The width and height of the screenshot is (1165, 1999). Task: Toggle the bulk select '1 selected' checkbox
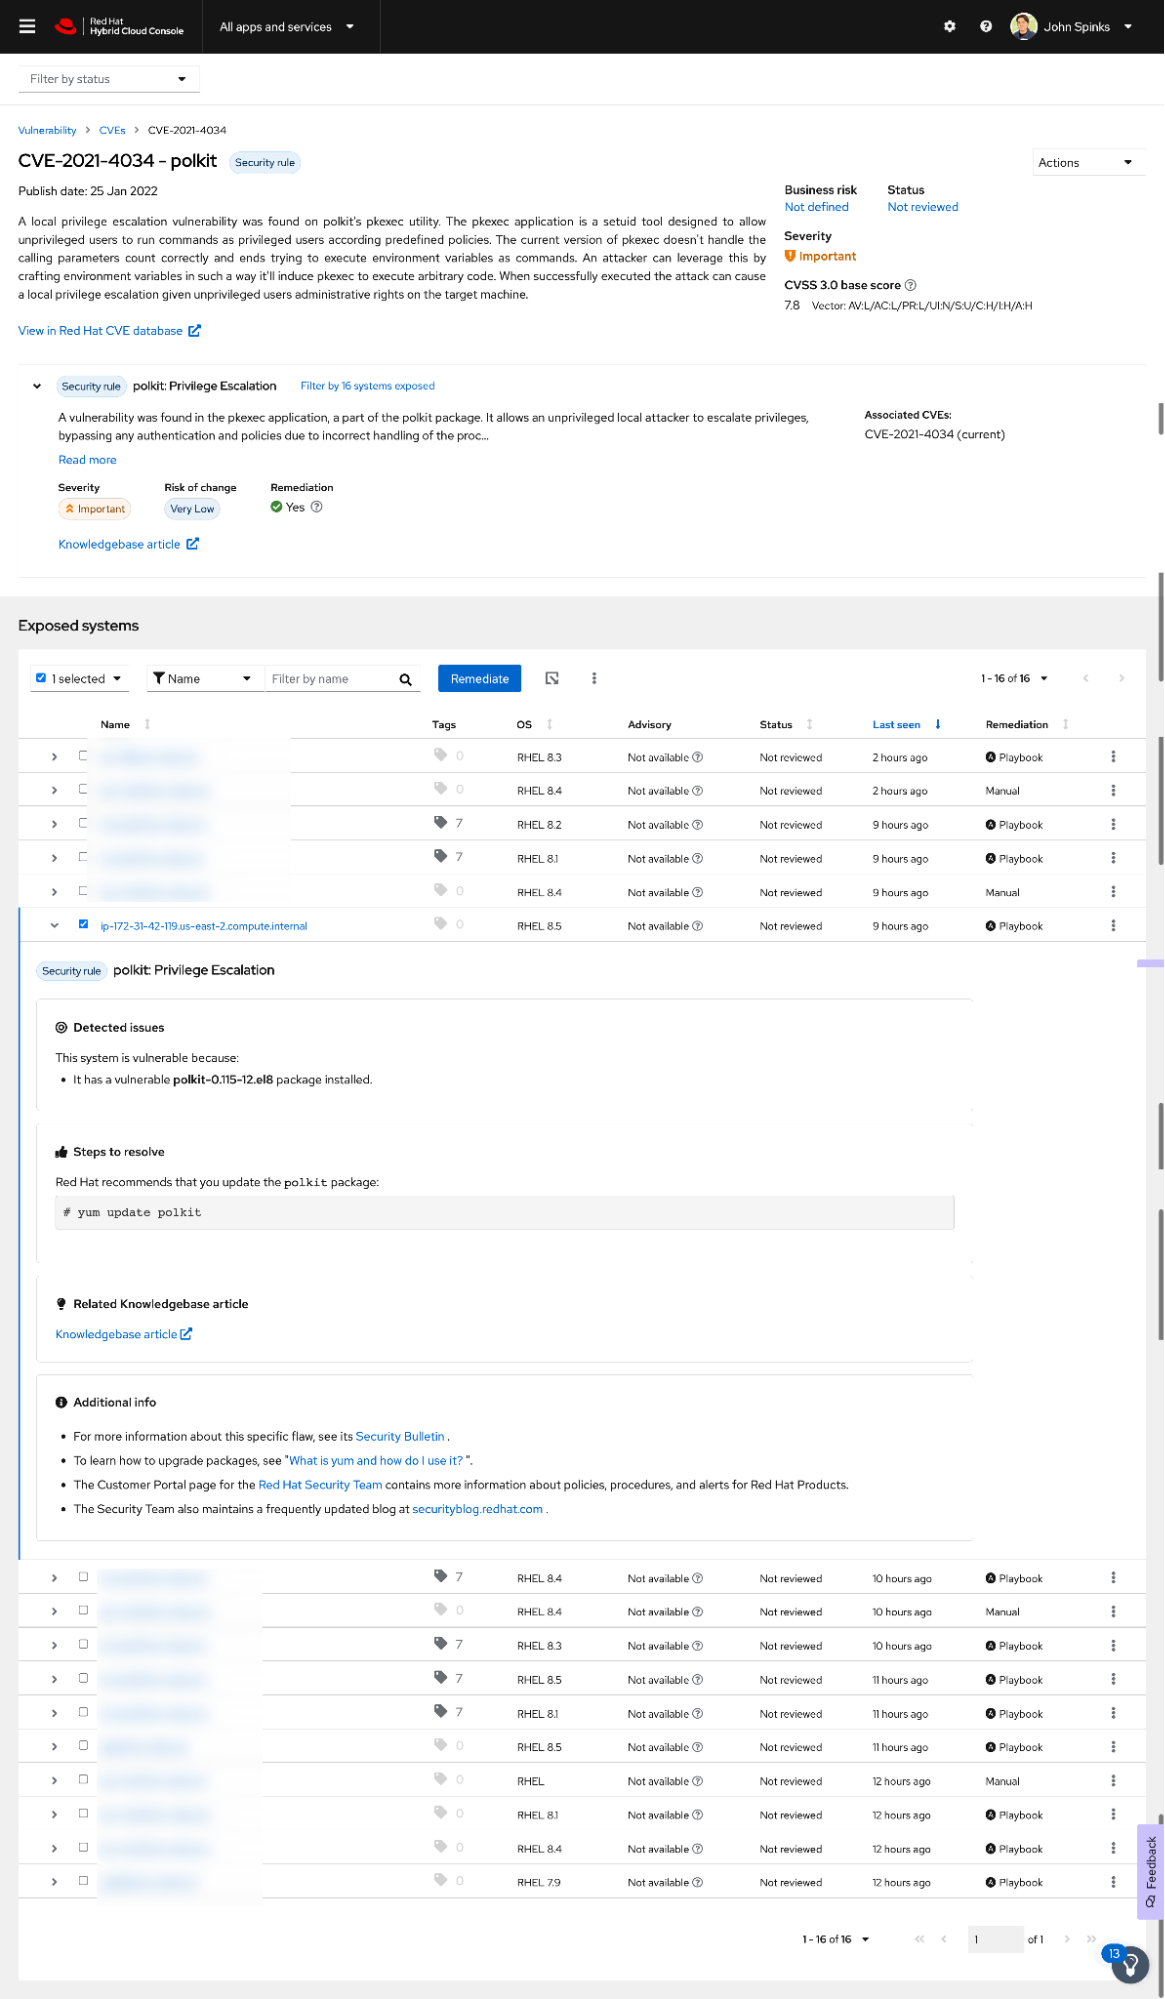(41, 678)
